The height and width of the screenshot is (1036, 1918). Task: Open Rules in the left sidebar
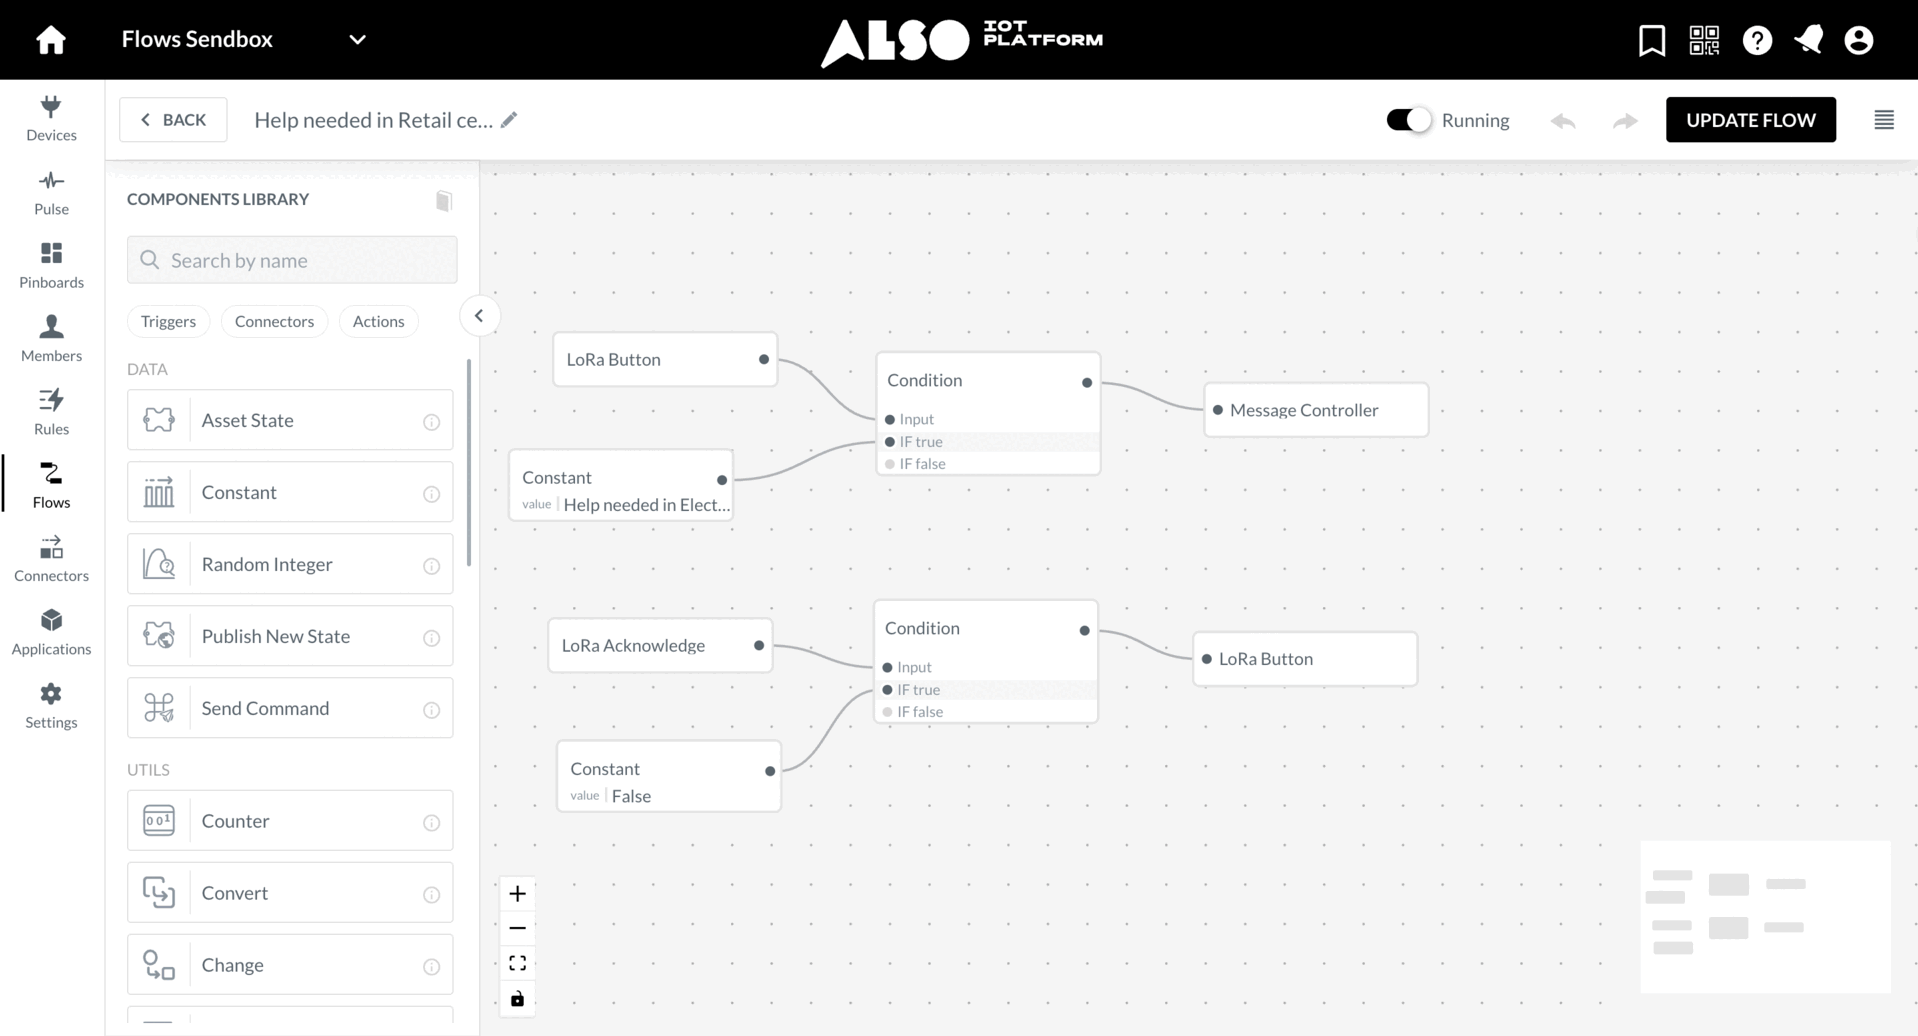coord(51,412)
